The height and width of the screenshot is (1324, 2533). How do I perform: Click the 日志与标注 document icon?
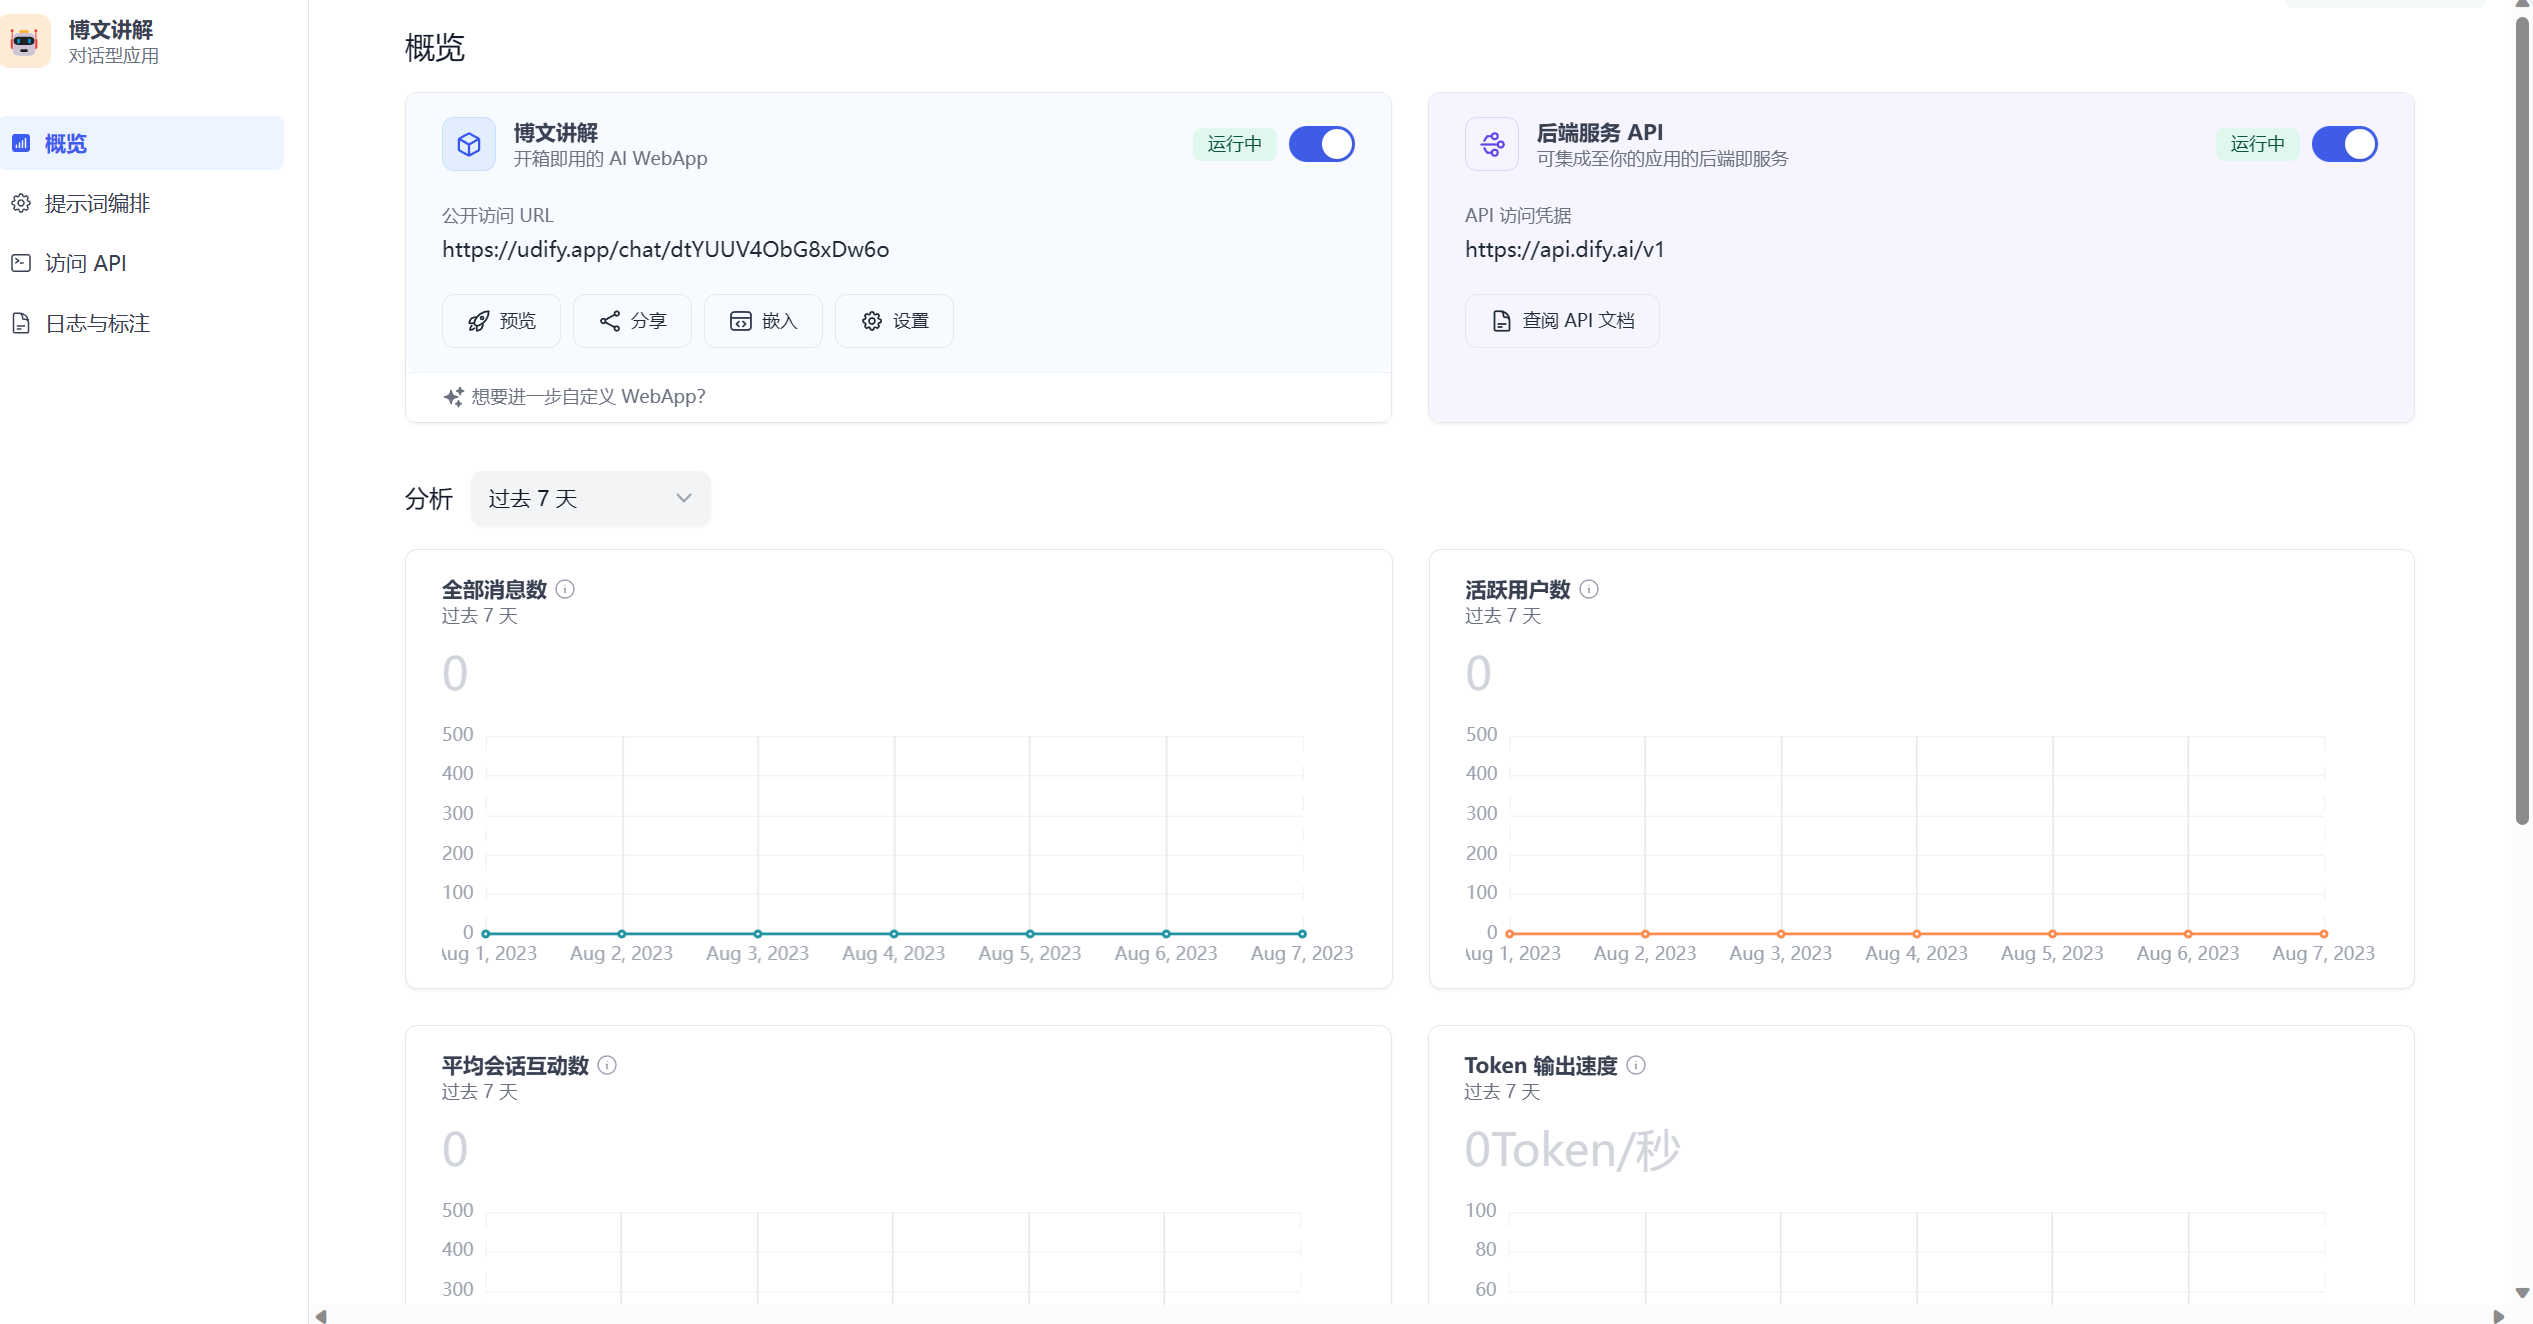coord(21,323)
